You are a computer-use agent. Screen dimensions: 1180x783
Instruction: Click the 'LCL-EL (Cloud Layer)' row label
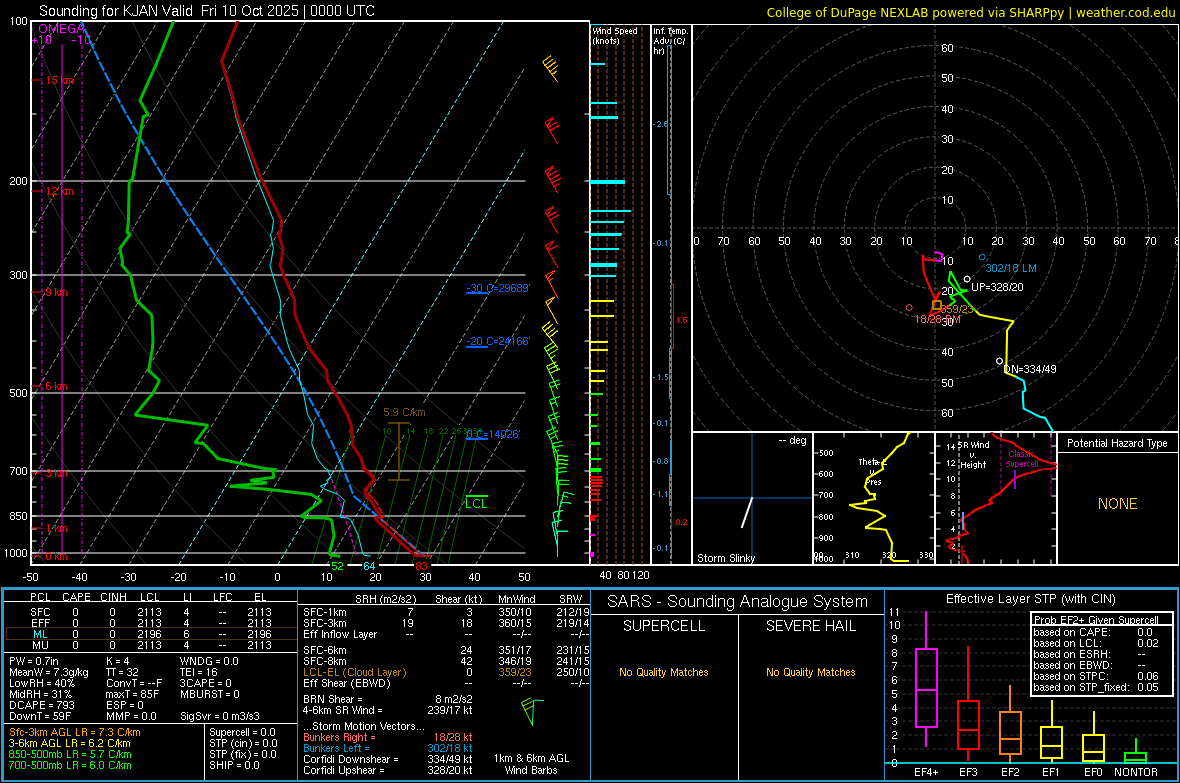pyautogui.click(x=354, y=672)
